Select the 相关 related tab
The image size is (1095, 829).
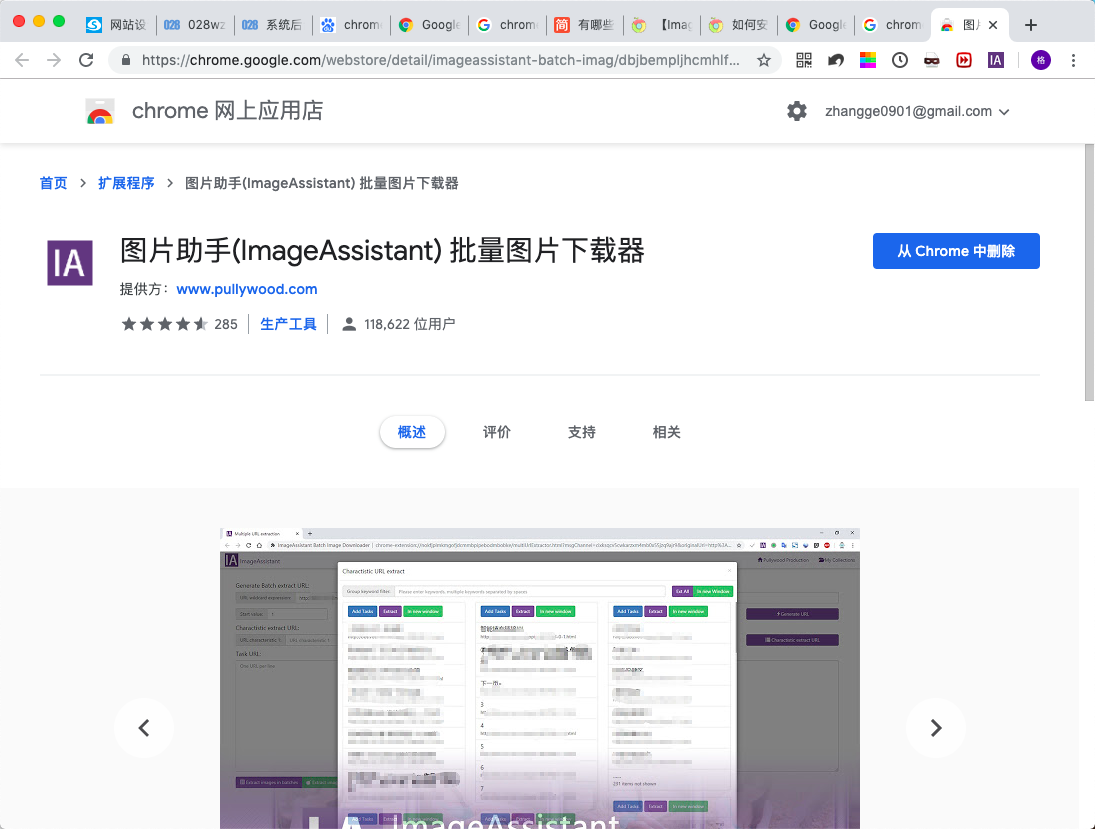666,432
